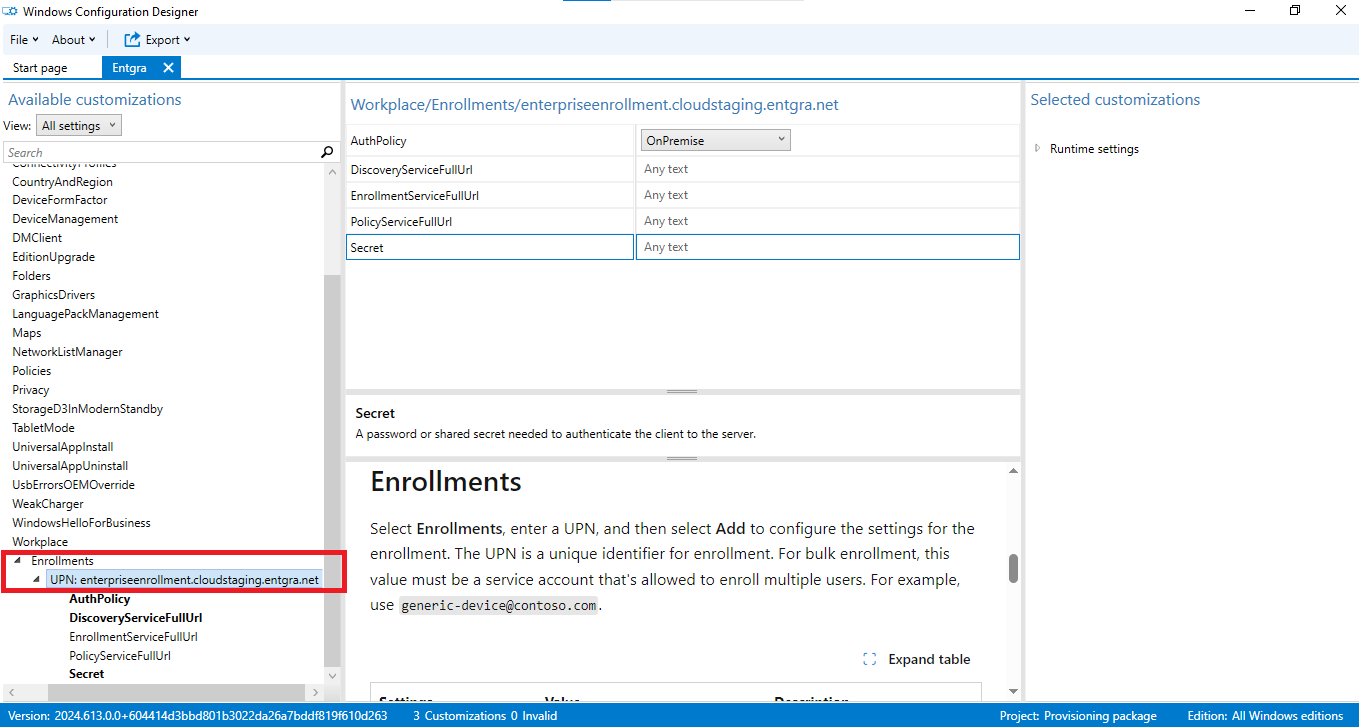Expand Runtime settings in Selected customizations
1359x727 pixels.
tap(1038, 148)
